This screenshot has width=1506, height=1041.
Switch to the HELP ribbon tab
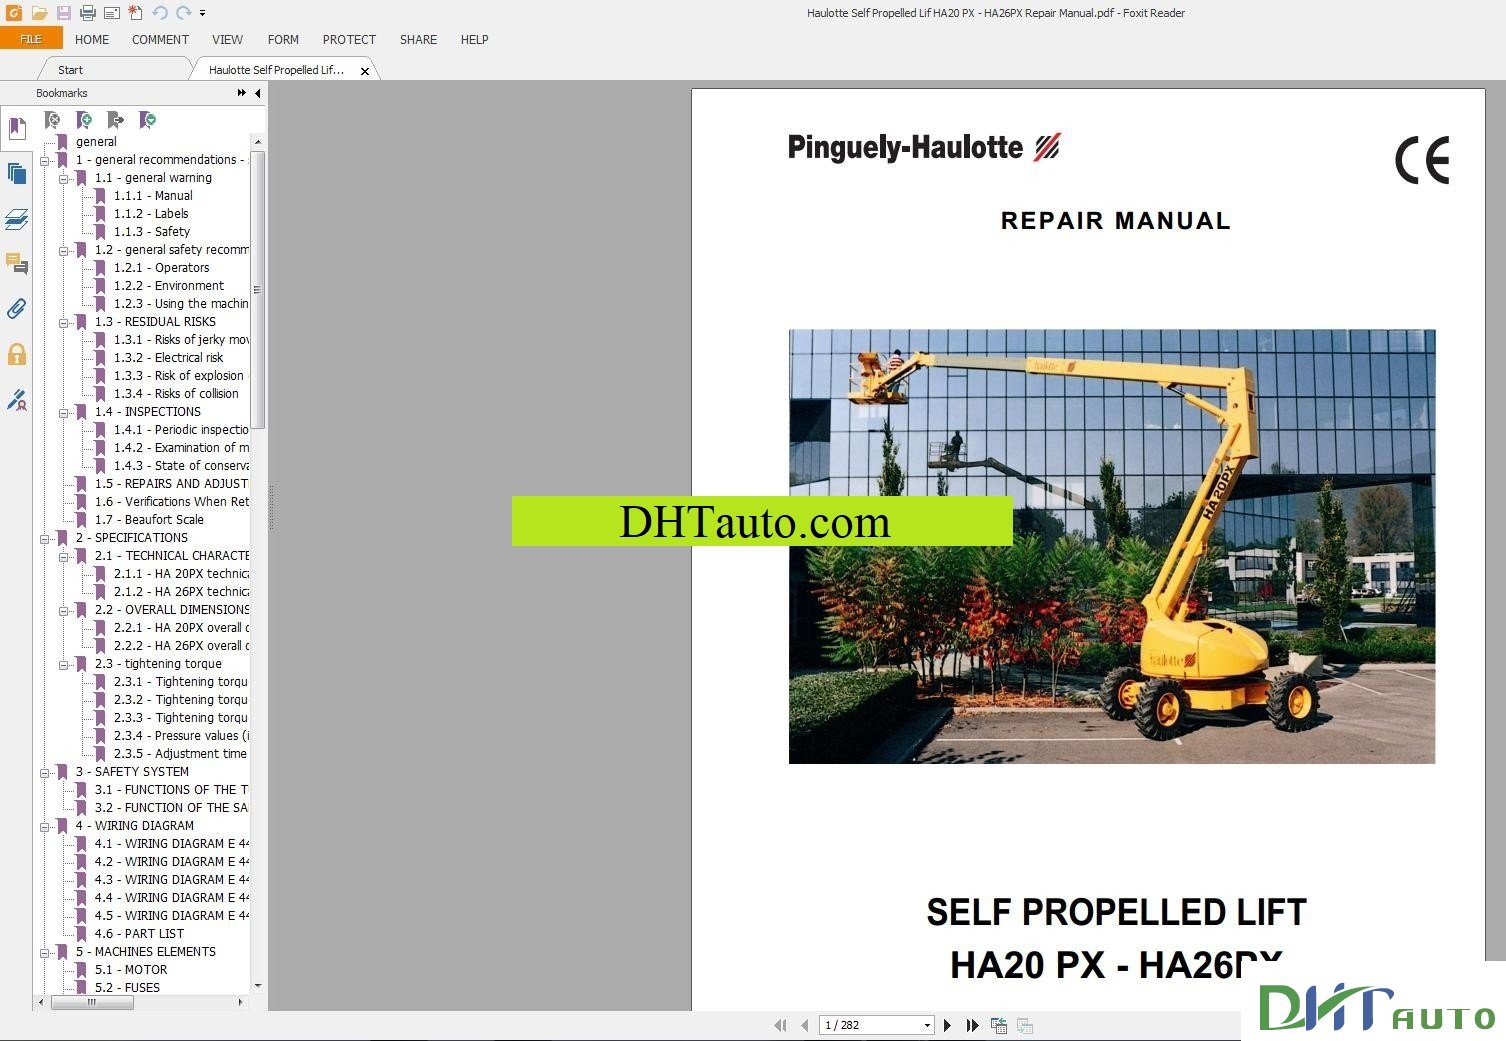(474, 40)
